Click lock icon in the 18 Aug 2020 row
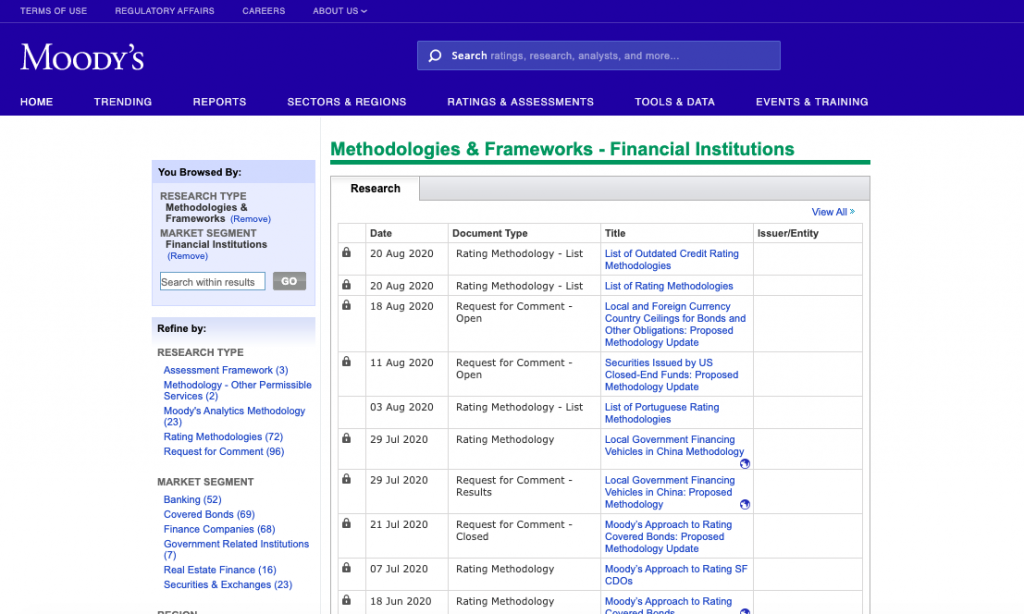 click(347, 305)
